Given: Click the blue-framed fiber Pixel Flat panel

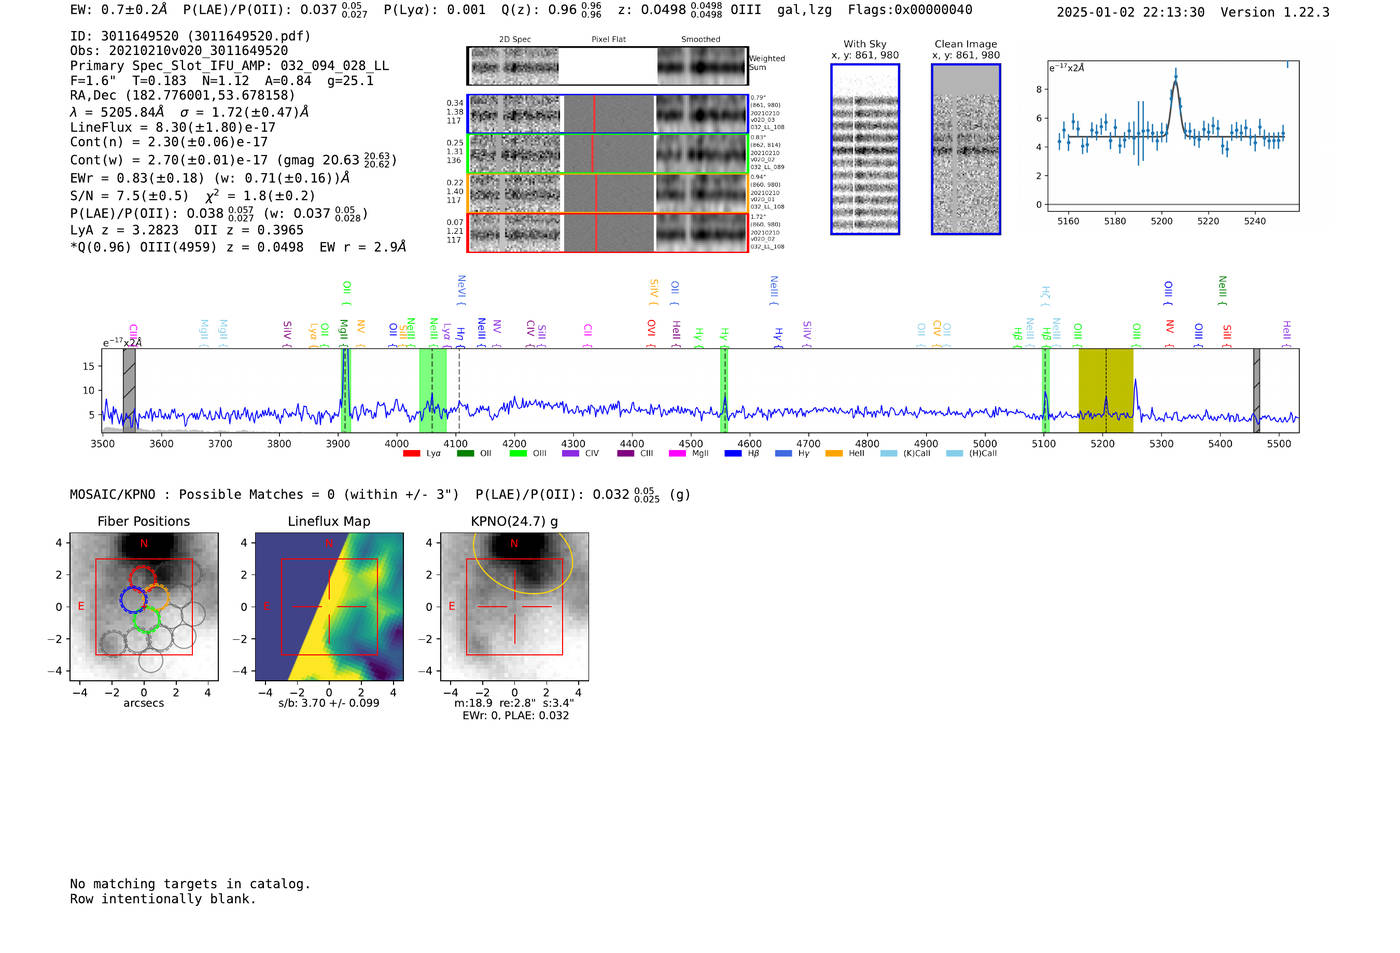Looking at the screenshot, I should [x=609, y=114].
